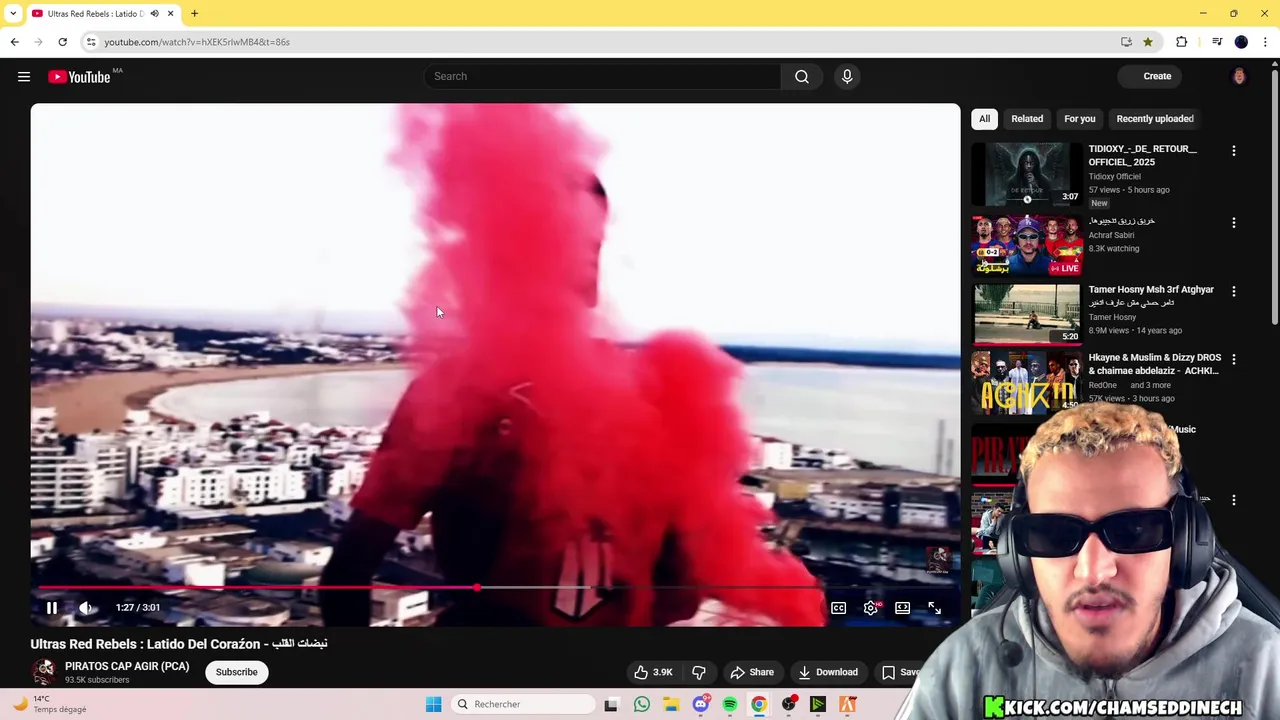This screenshot has width=1280, height=720.
Task: Open the PIRATOS CAP AGIR channel avatar
Action: click(44, 672)
